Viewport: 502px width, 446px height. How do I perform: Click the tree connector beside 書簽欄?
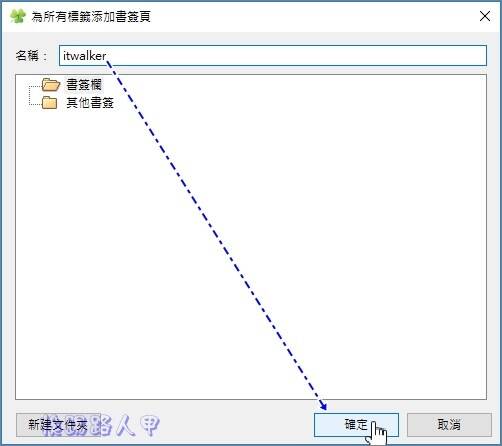point(35,87)
